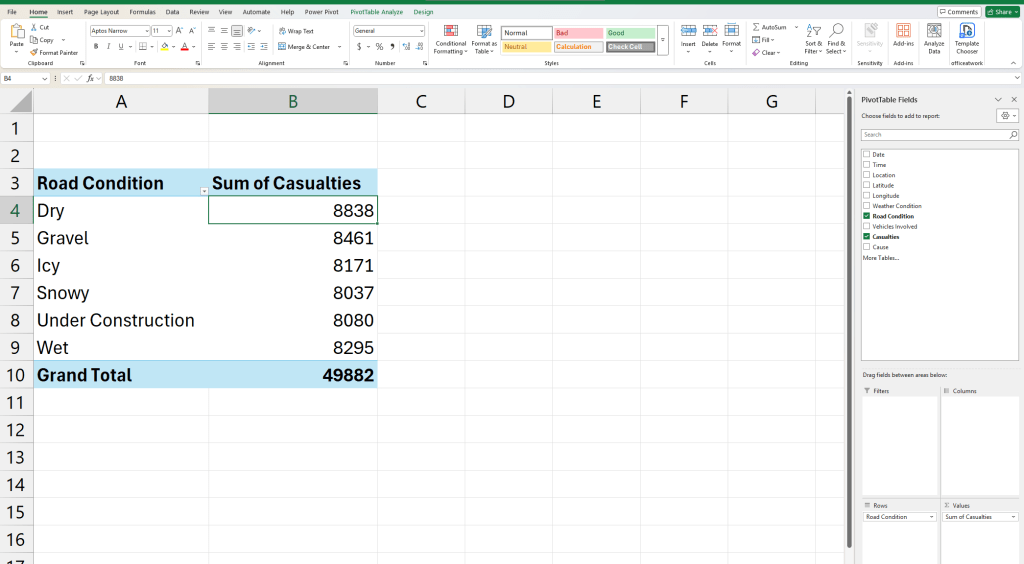Apply percent style to the selected cell
The image size is (1024, 564).
point(379,47)
